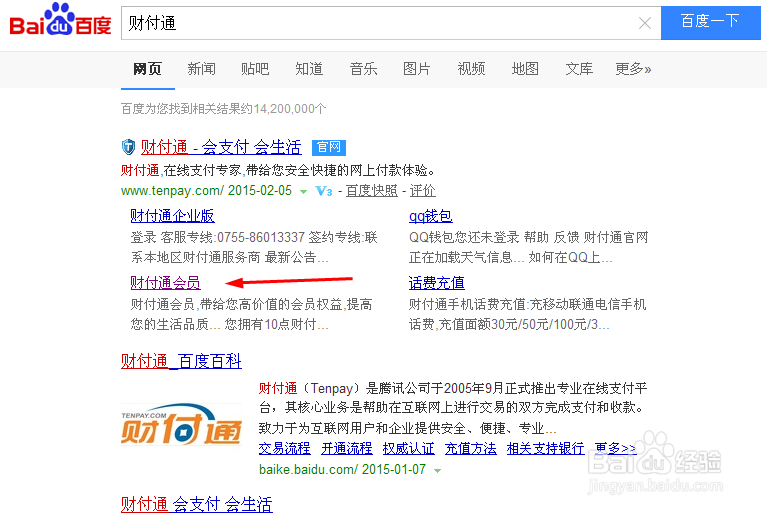Expand the 更多» menu
The height and width of the screenshot is (513, 767).
pyautogui.click(x=633, y=69)
